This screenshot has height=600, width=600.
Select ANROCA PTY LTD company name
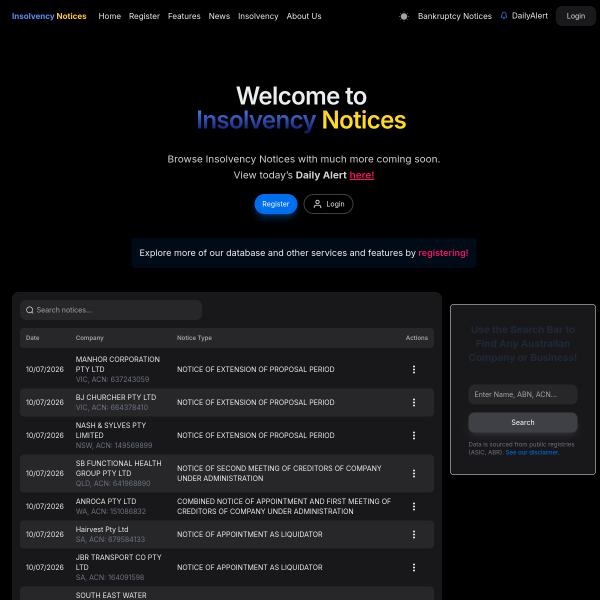[x=106, y=501]
